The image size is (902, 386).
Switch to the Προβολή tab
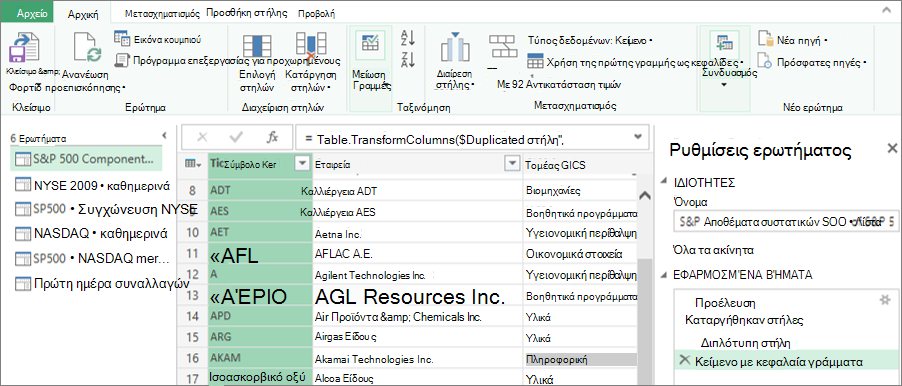coord(316,13)
